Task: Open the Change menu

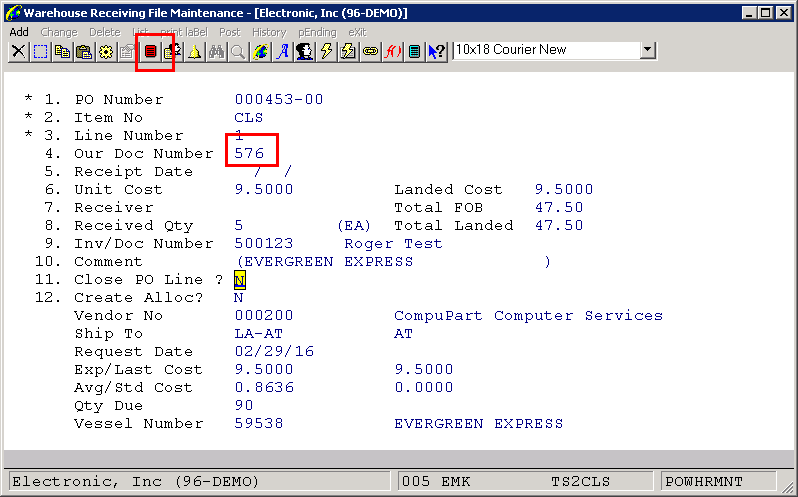Action: [x=59, y=32]
